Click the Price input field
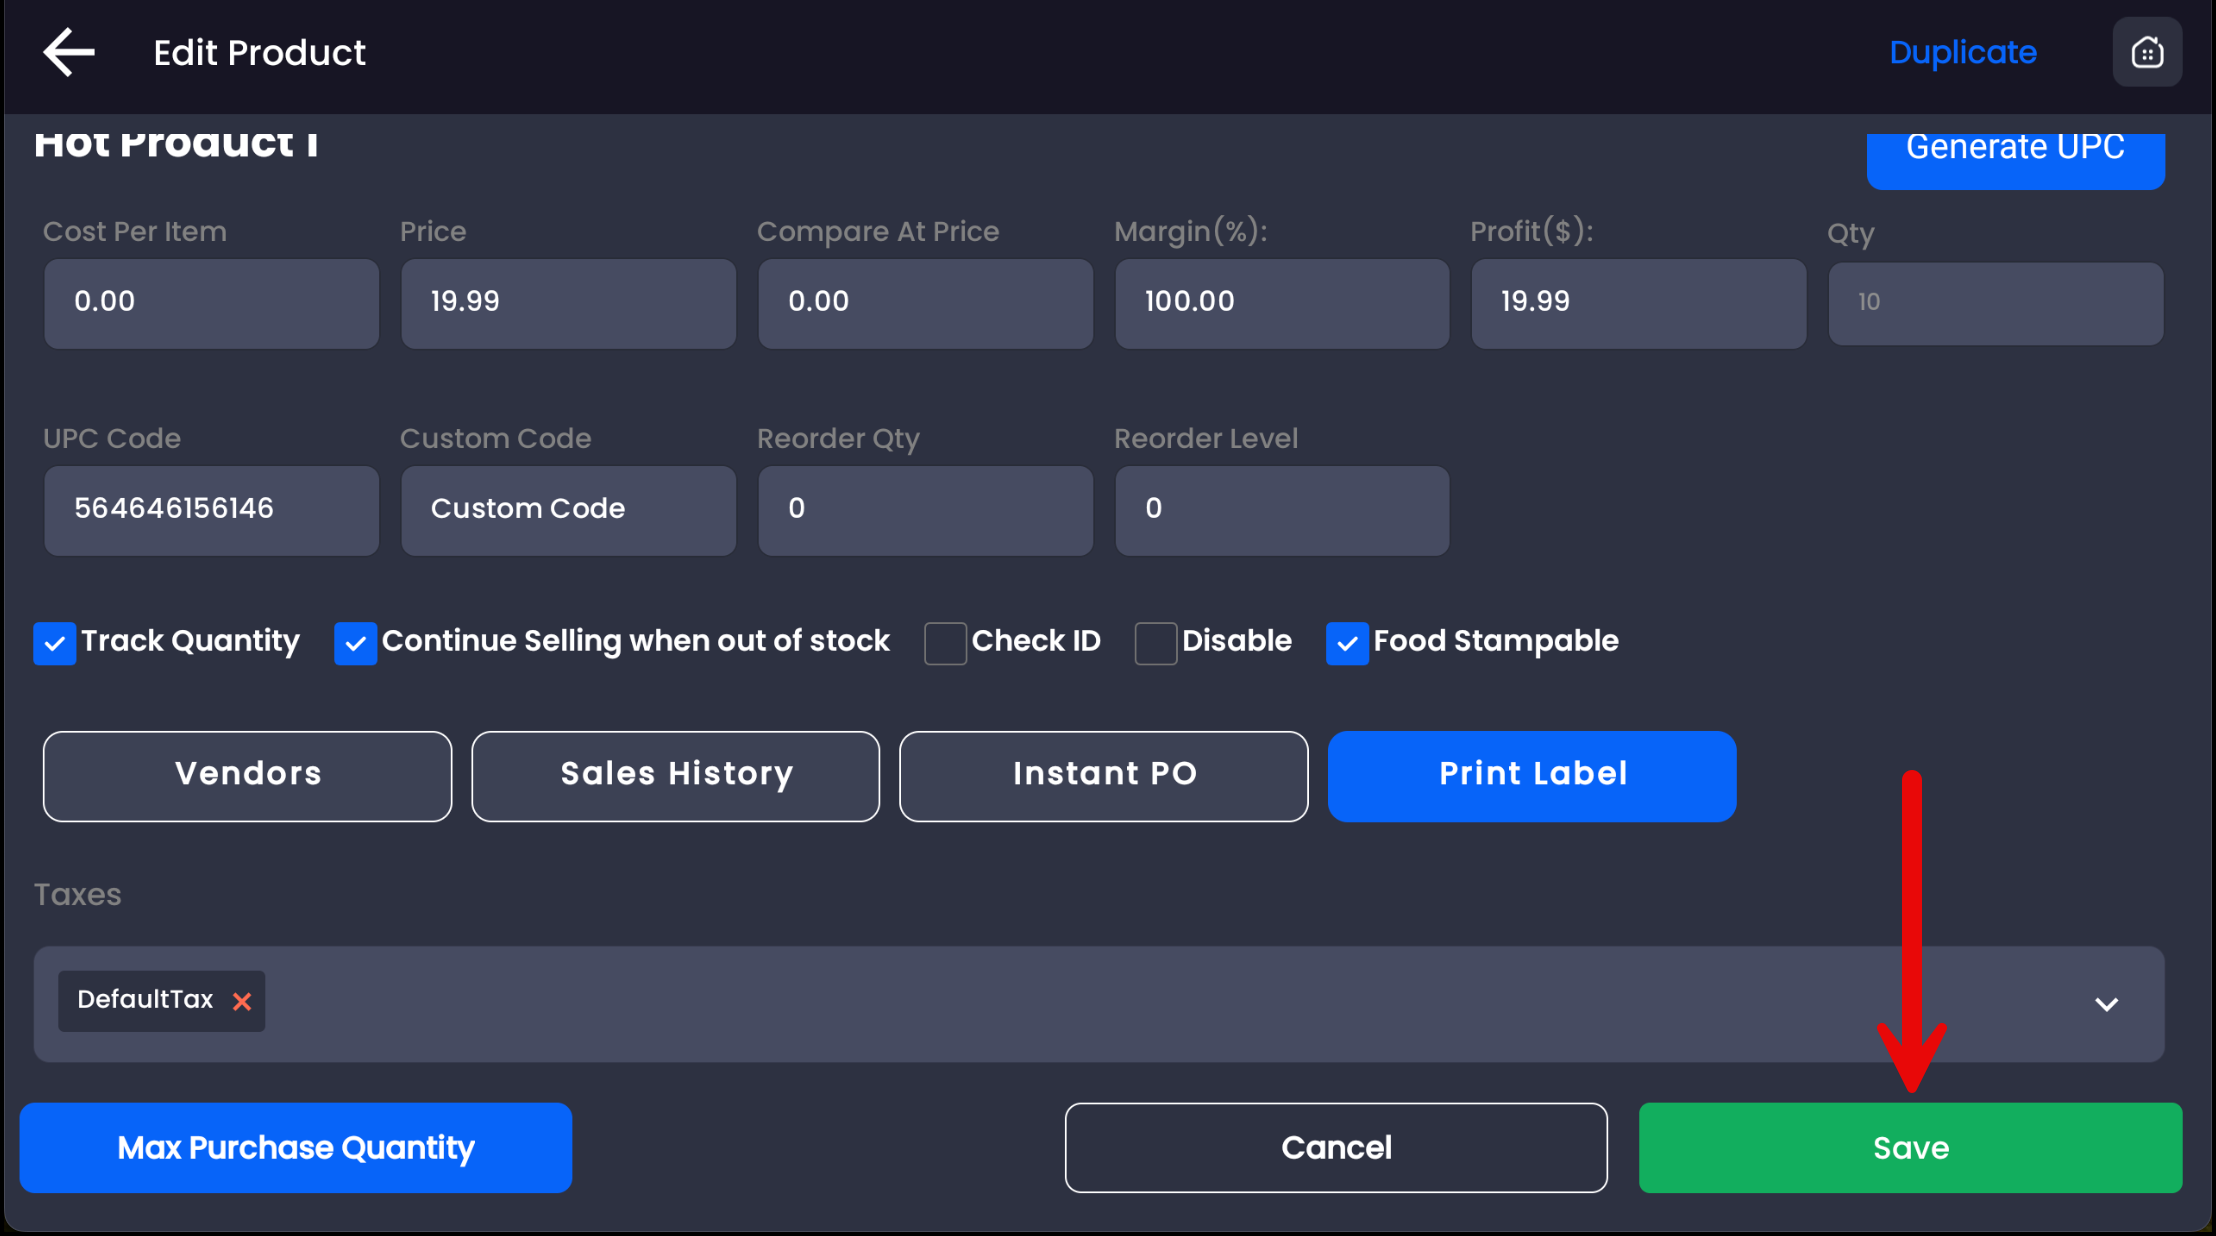2216x1236 pixels. [568, 303]
